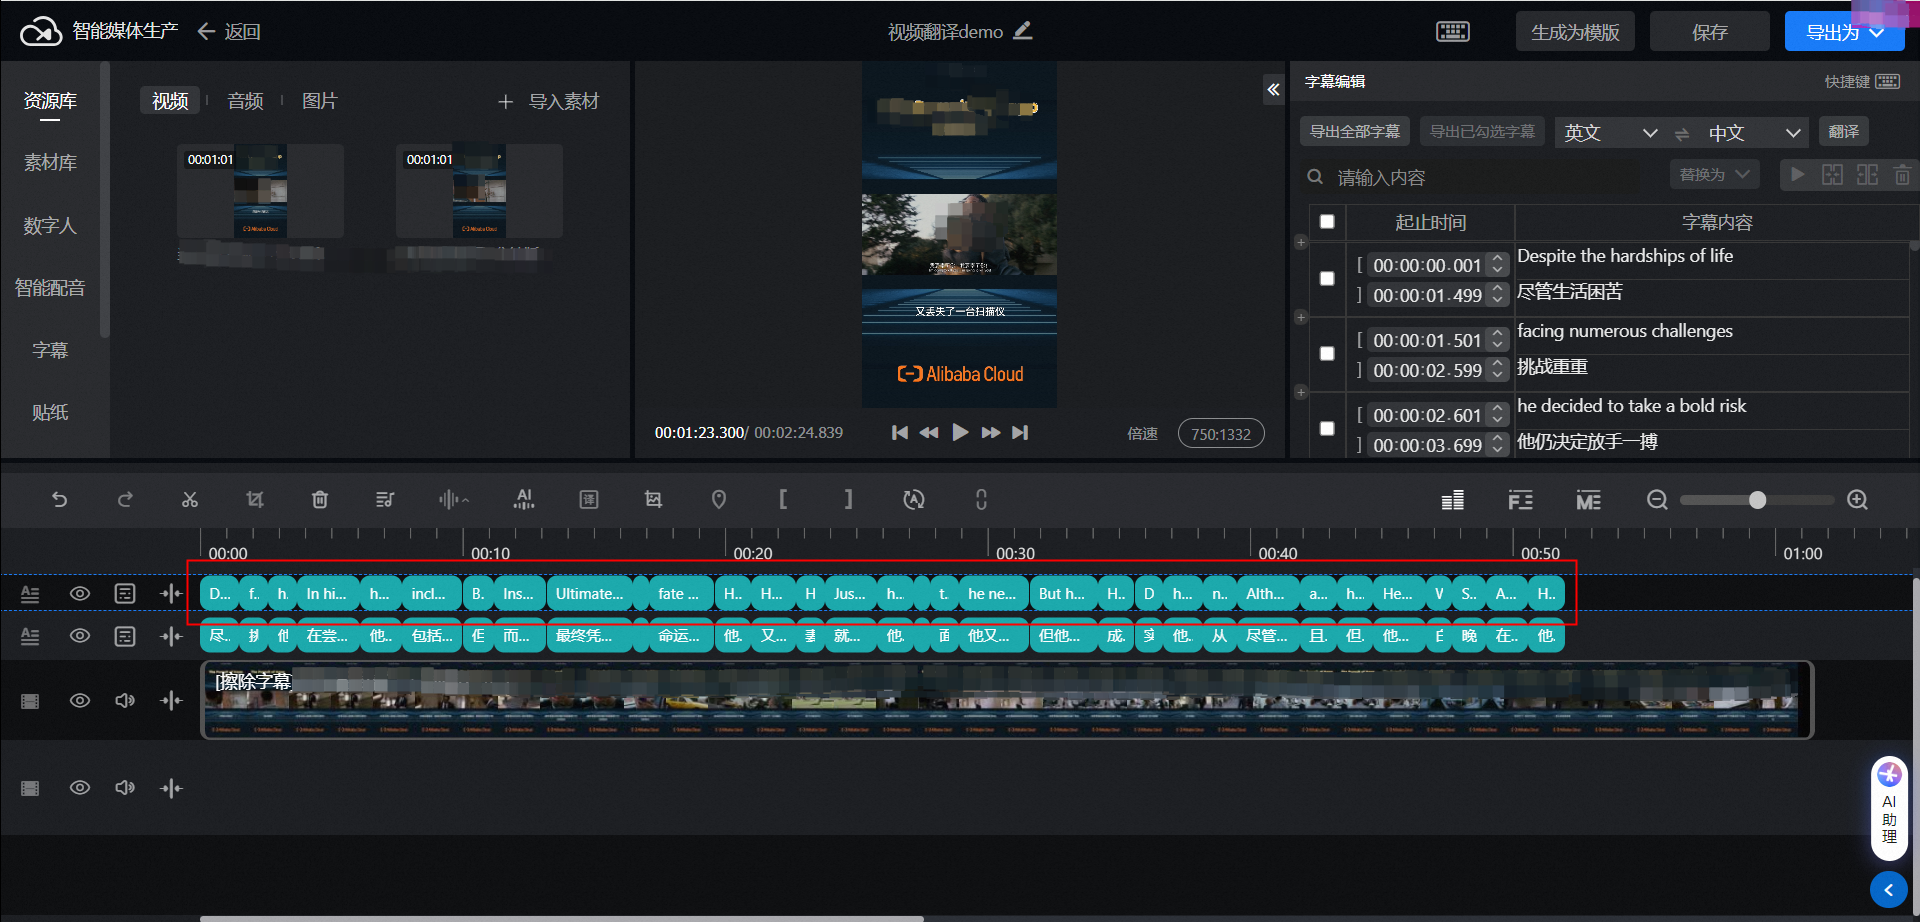Viewport: 1920px width, 922px height.
Task: Adjust end time 00:00:01.499 stepper
Action: click(x=1497, y=295)
